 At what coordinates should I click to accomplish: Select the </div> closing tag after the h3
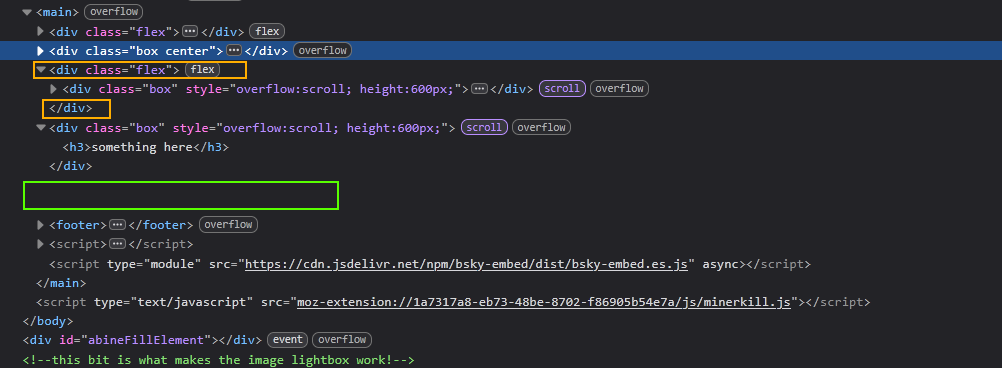pos(71,166)
